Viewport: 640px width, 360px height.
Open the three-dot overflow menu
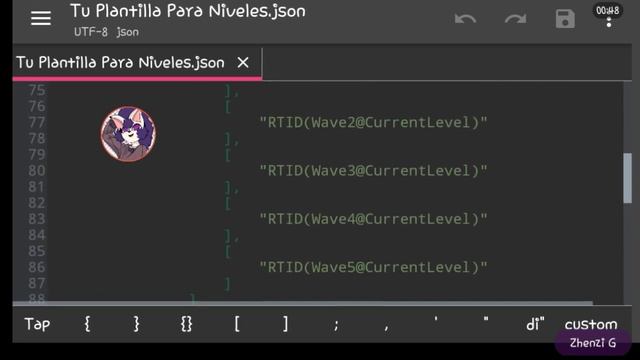coord(609,22)
